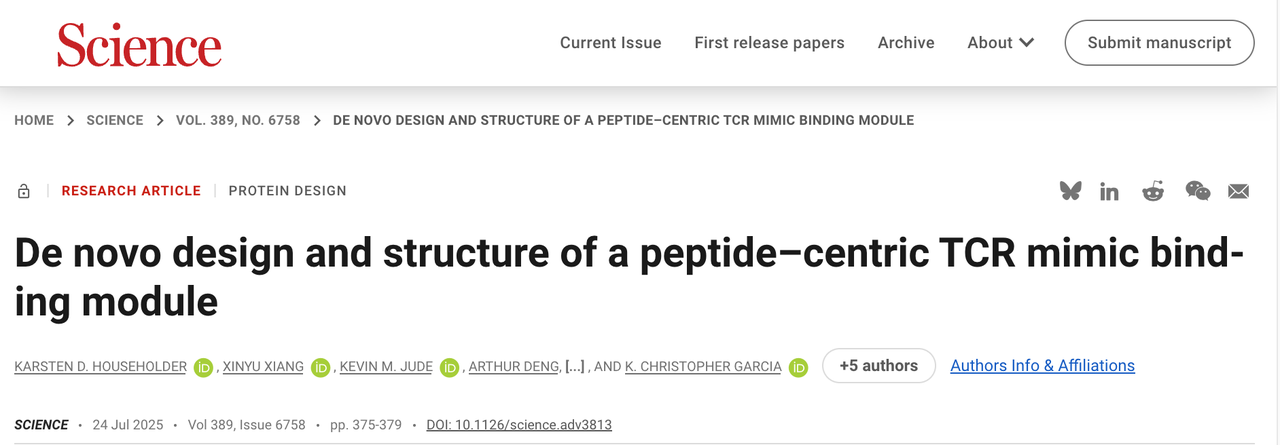Share article by email
The height and width of the screenshot is (445, 1280).
(x=1239, y=191)
